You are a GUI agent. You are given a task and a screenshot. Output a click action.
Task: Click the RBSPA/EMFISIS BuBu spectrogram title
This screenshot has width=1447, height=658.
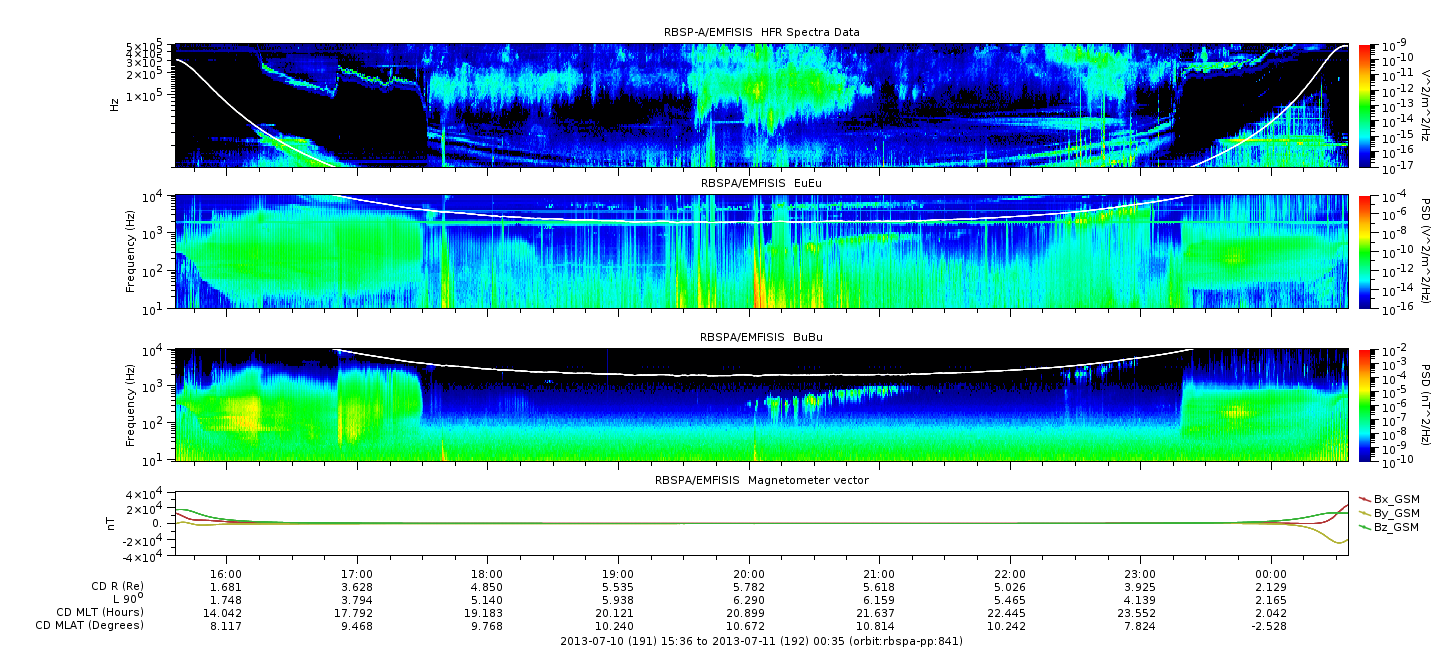click(x=761, y=339)
